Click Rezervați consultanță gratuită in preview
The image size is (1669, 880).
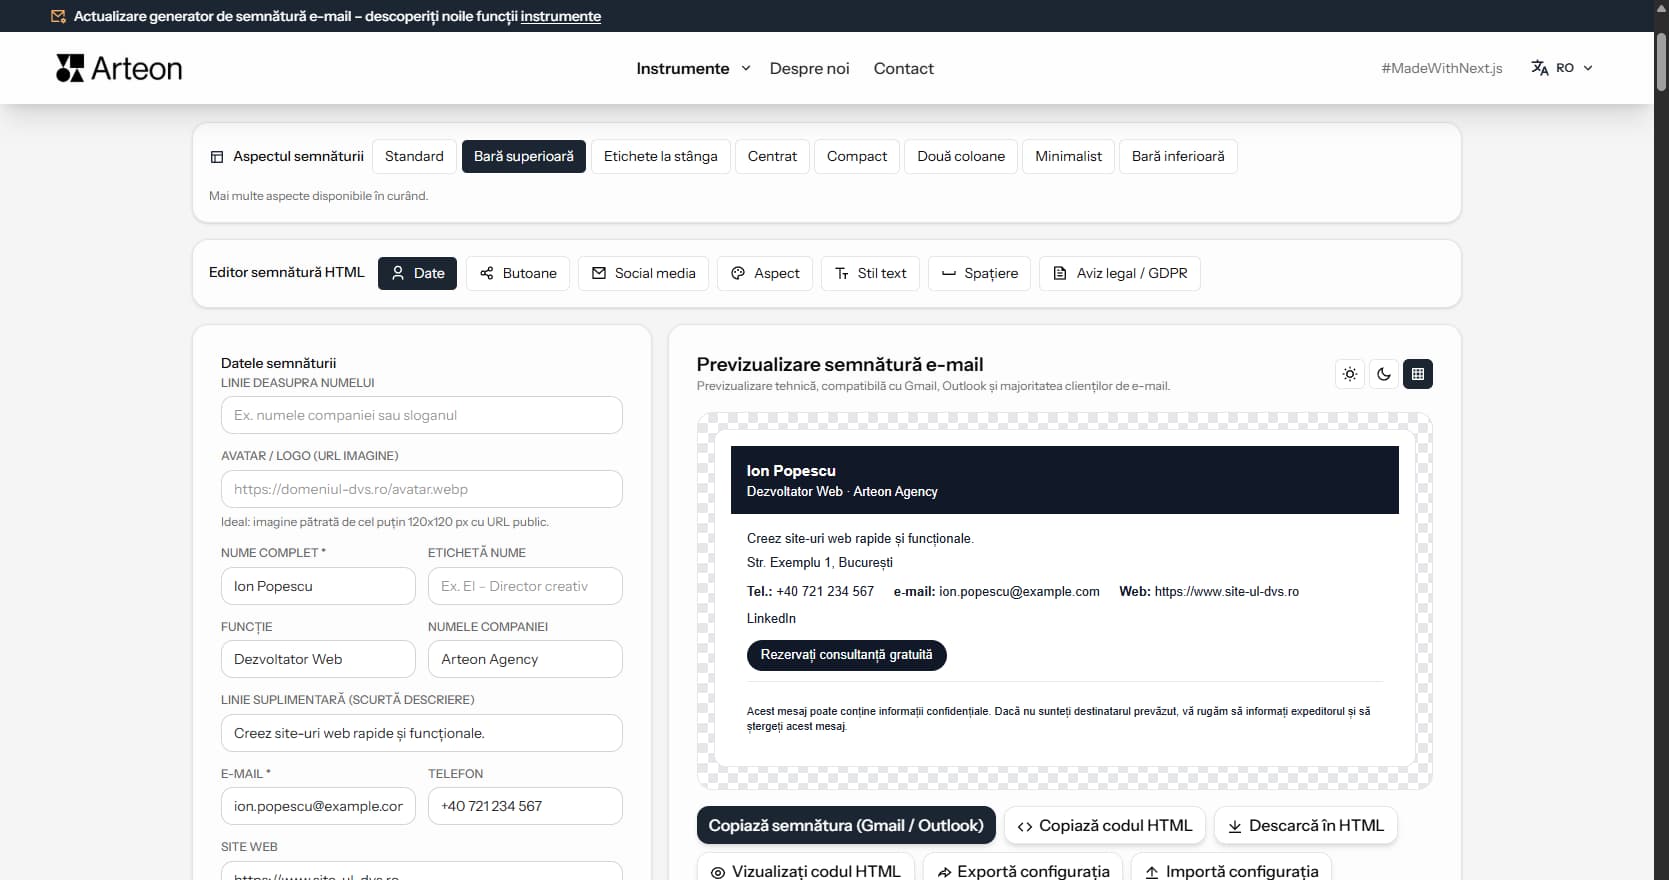pyautogui.click(x=847, y=655)
